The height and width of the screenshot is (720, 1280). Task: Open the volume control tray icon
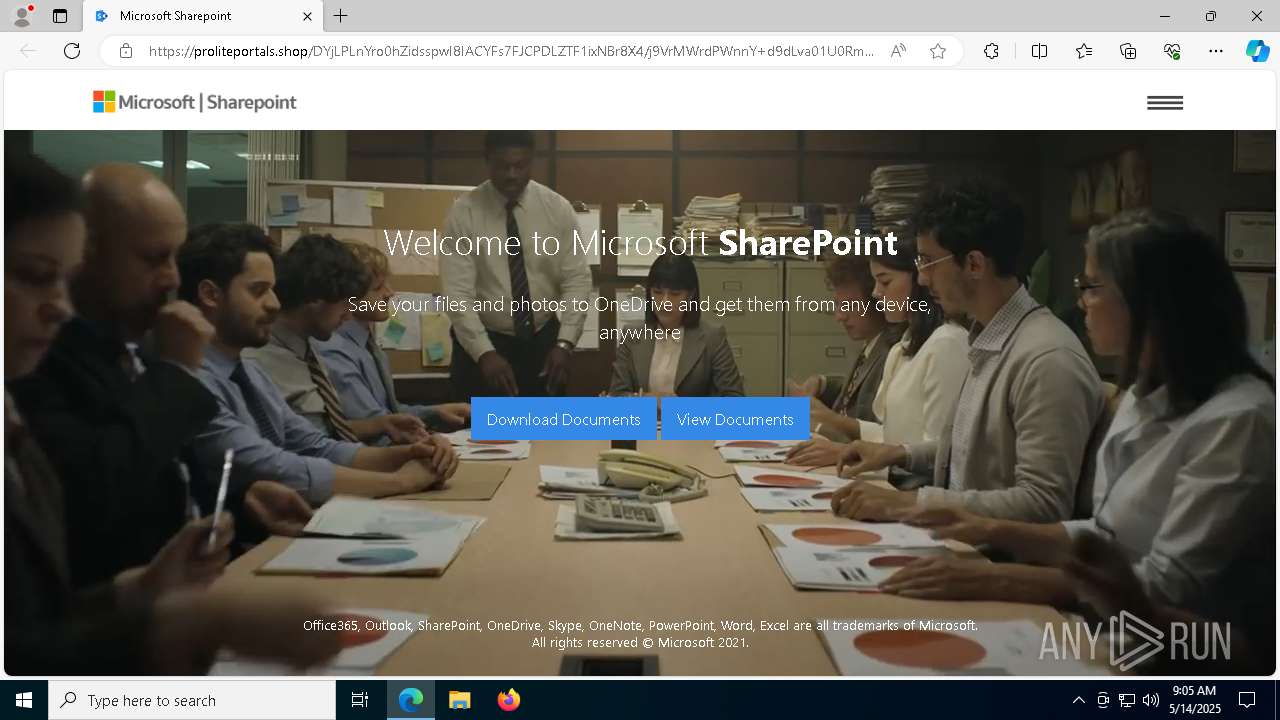coord(1151,700)
